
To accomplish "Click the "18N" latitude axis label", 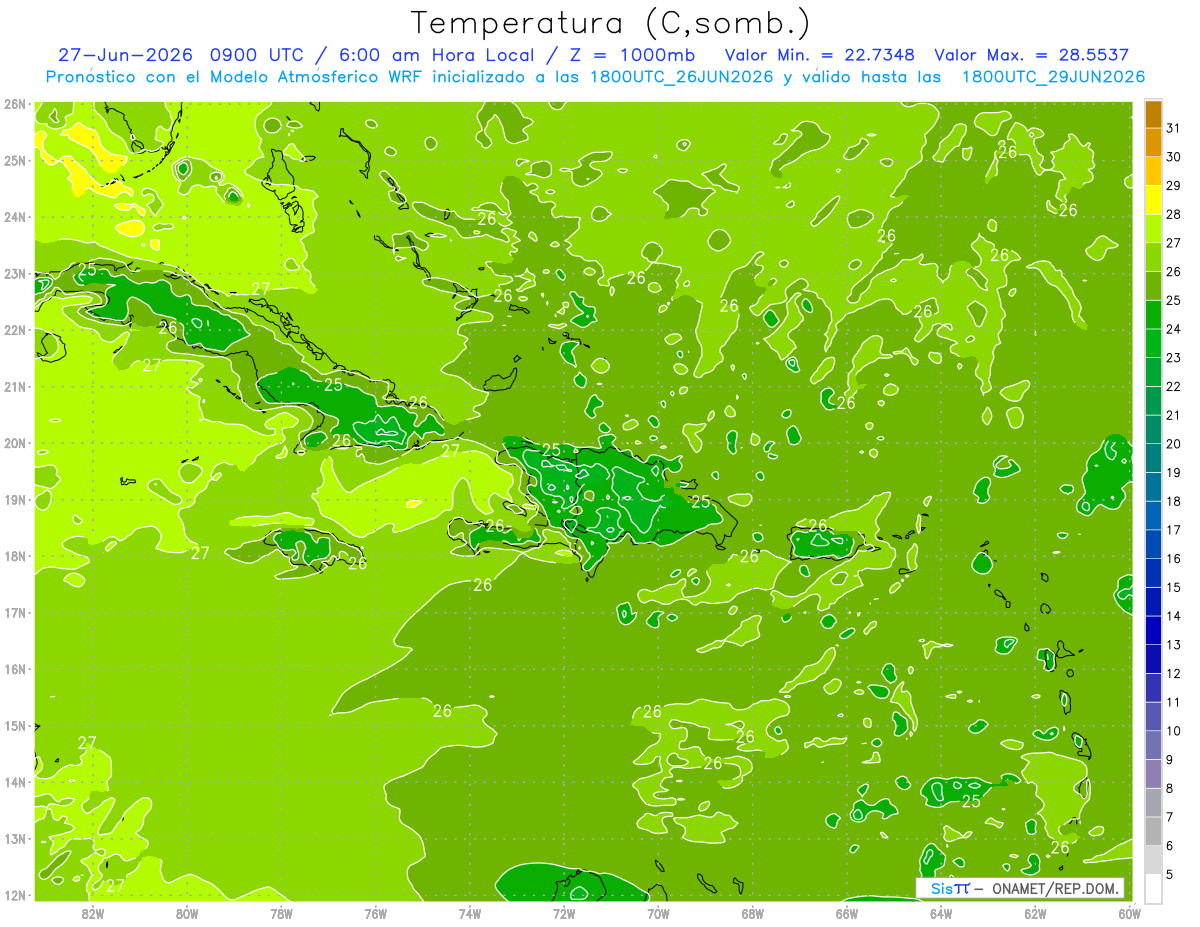I will click(14, 556).
